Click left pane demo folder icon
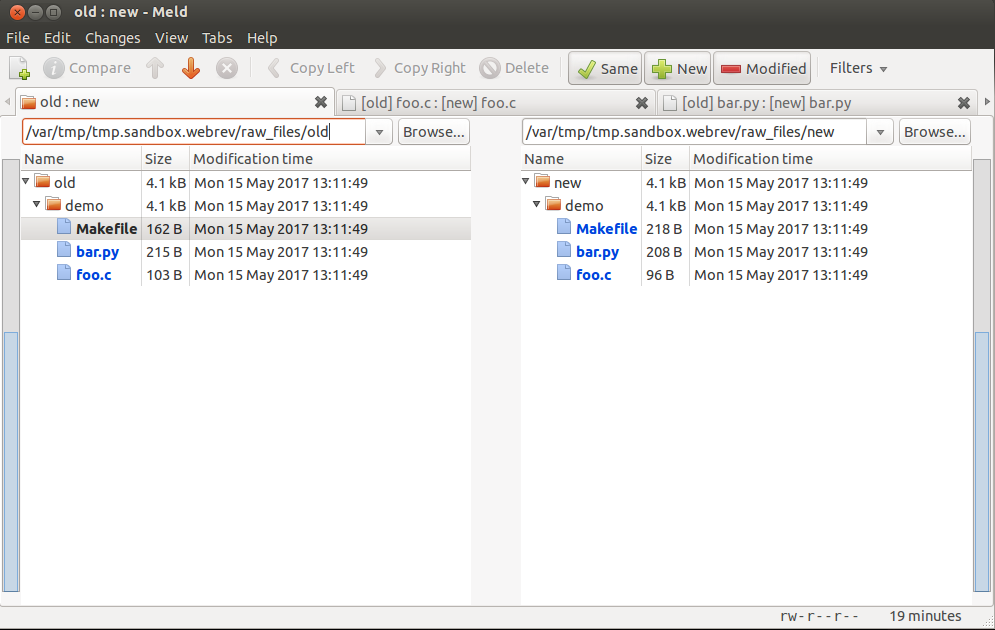 pyautogui.click(x=54, y=204)
